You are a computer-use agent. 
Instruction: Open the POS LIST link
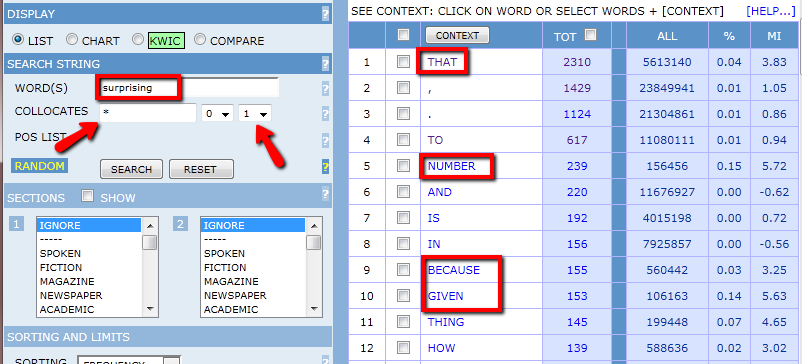pyautogui.click(x=41, y=137)
